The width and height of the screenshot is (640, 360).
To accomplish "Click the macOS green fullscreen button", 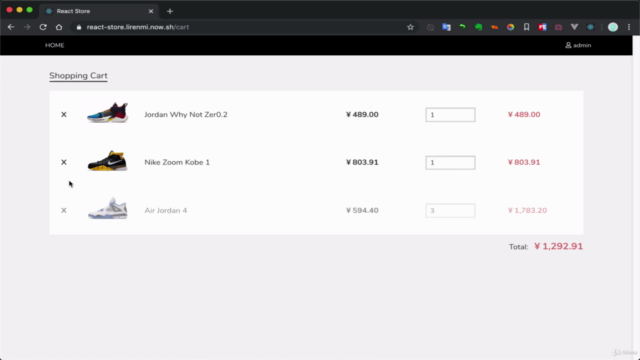I will [x=29, y=9].
